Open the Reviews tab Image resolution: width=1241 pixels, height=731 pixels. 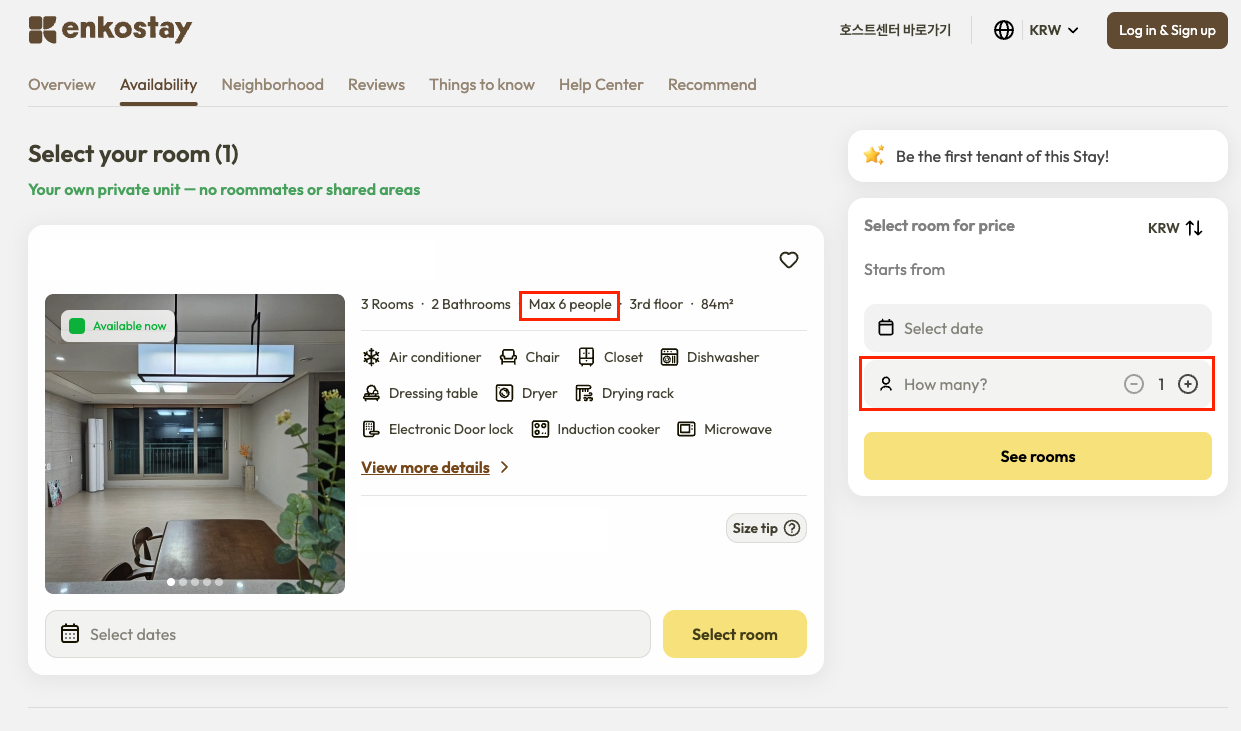(376, 85)
